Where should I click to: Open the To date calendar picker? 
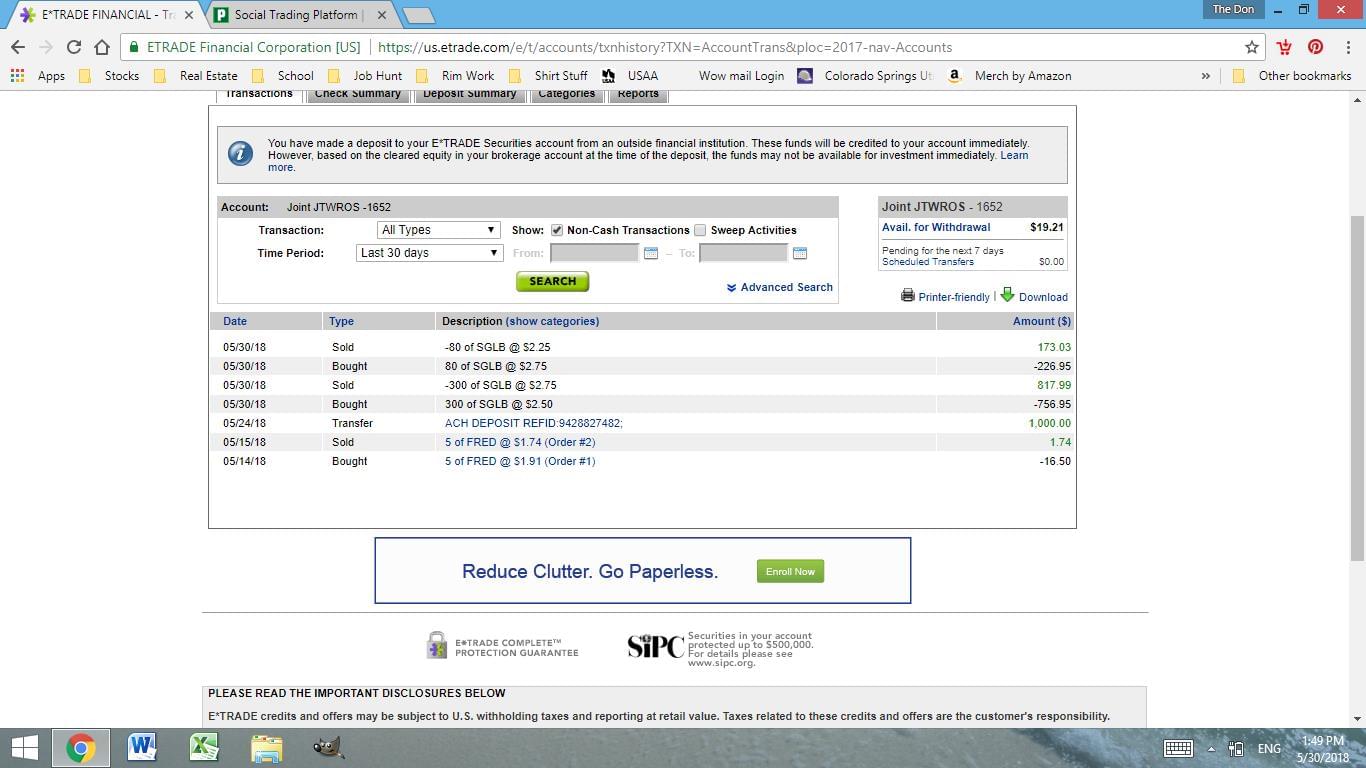pos(800,253)
